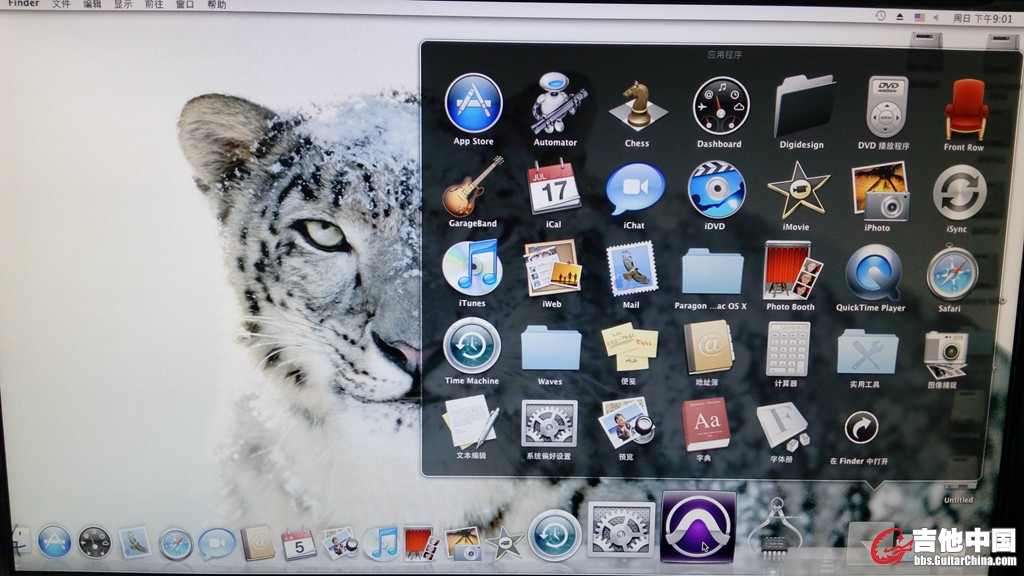
Task: Open App Store from the applications grid
Action: click(x=473, y=103)
